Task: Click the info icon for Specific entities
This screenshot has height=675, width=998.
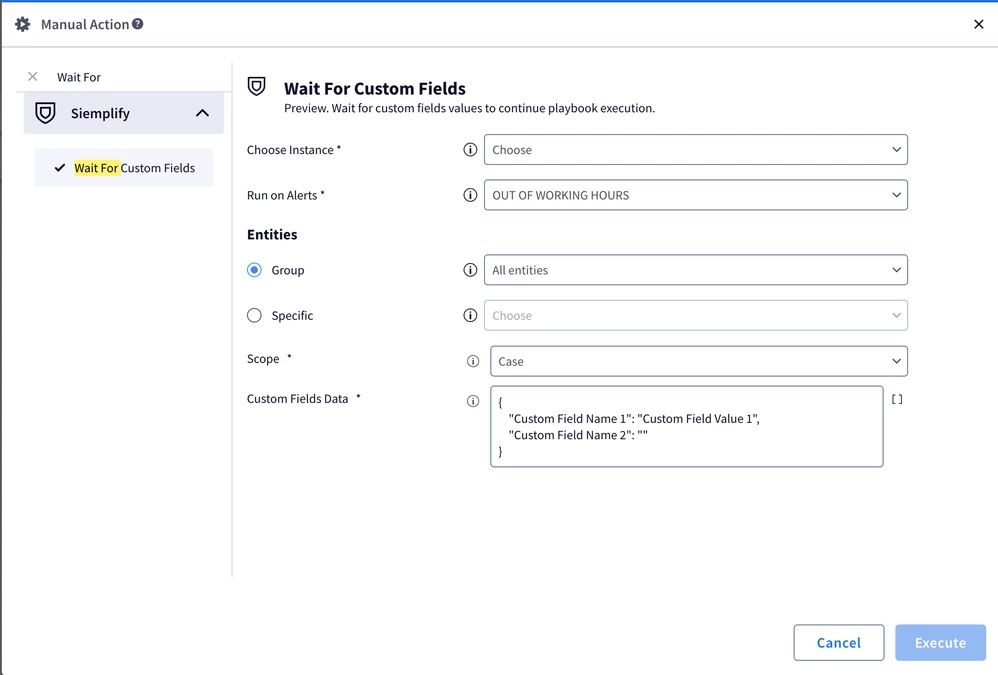Action: point(470,315)
